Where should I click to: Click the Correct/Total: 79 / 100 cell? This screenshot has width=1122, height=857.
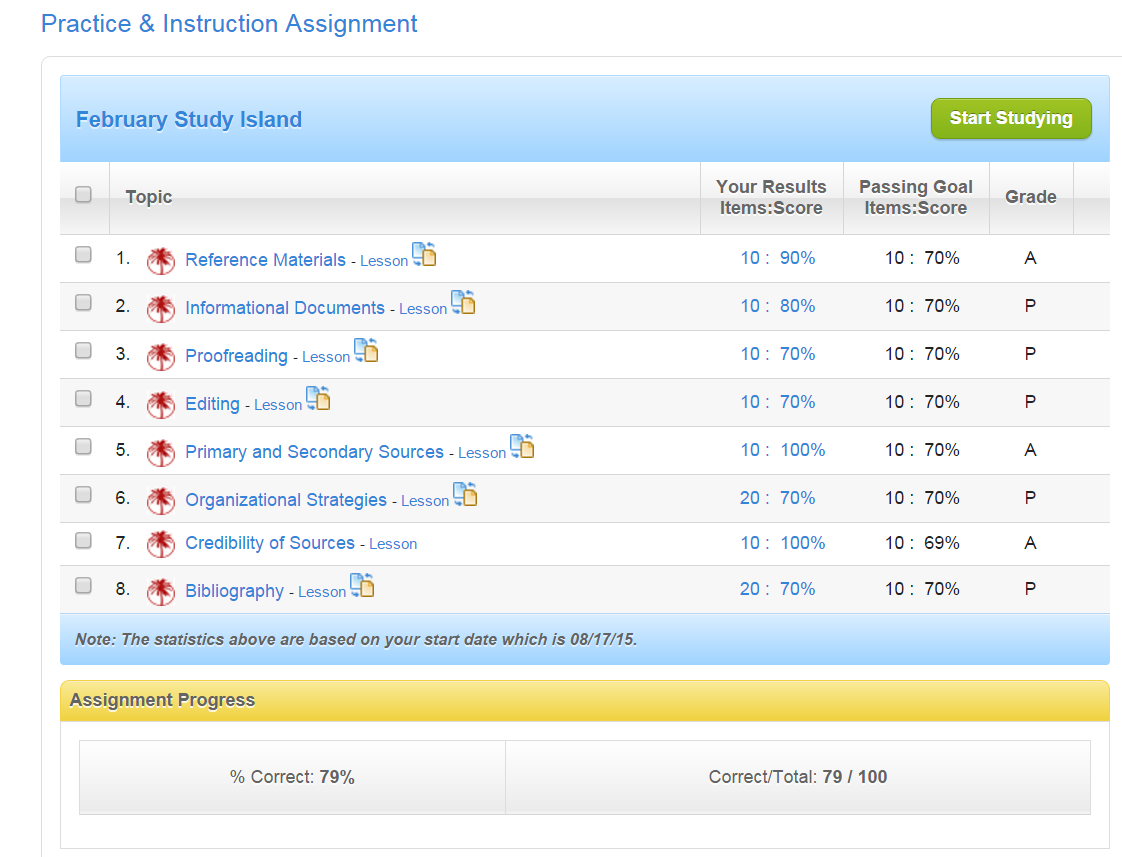point(798,777)
